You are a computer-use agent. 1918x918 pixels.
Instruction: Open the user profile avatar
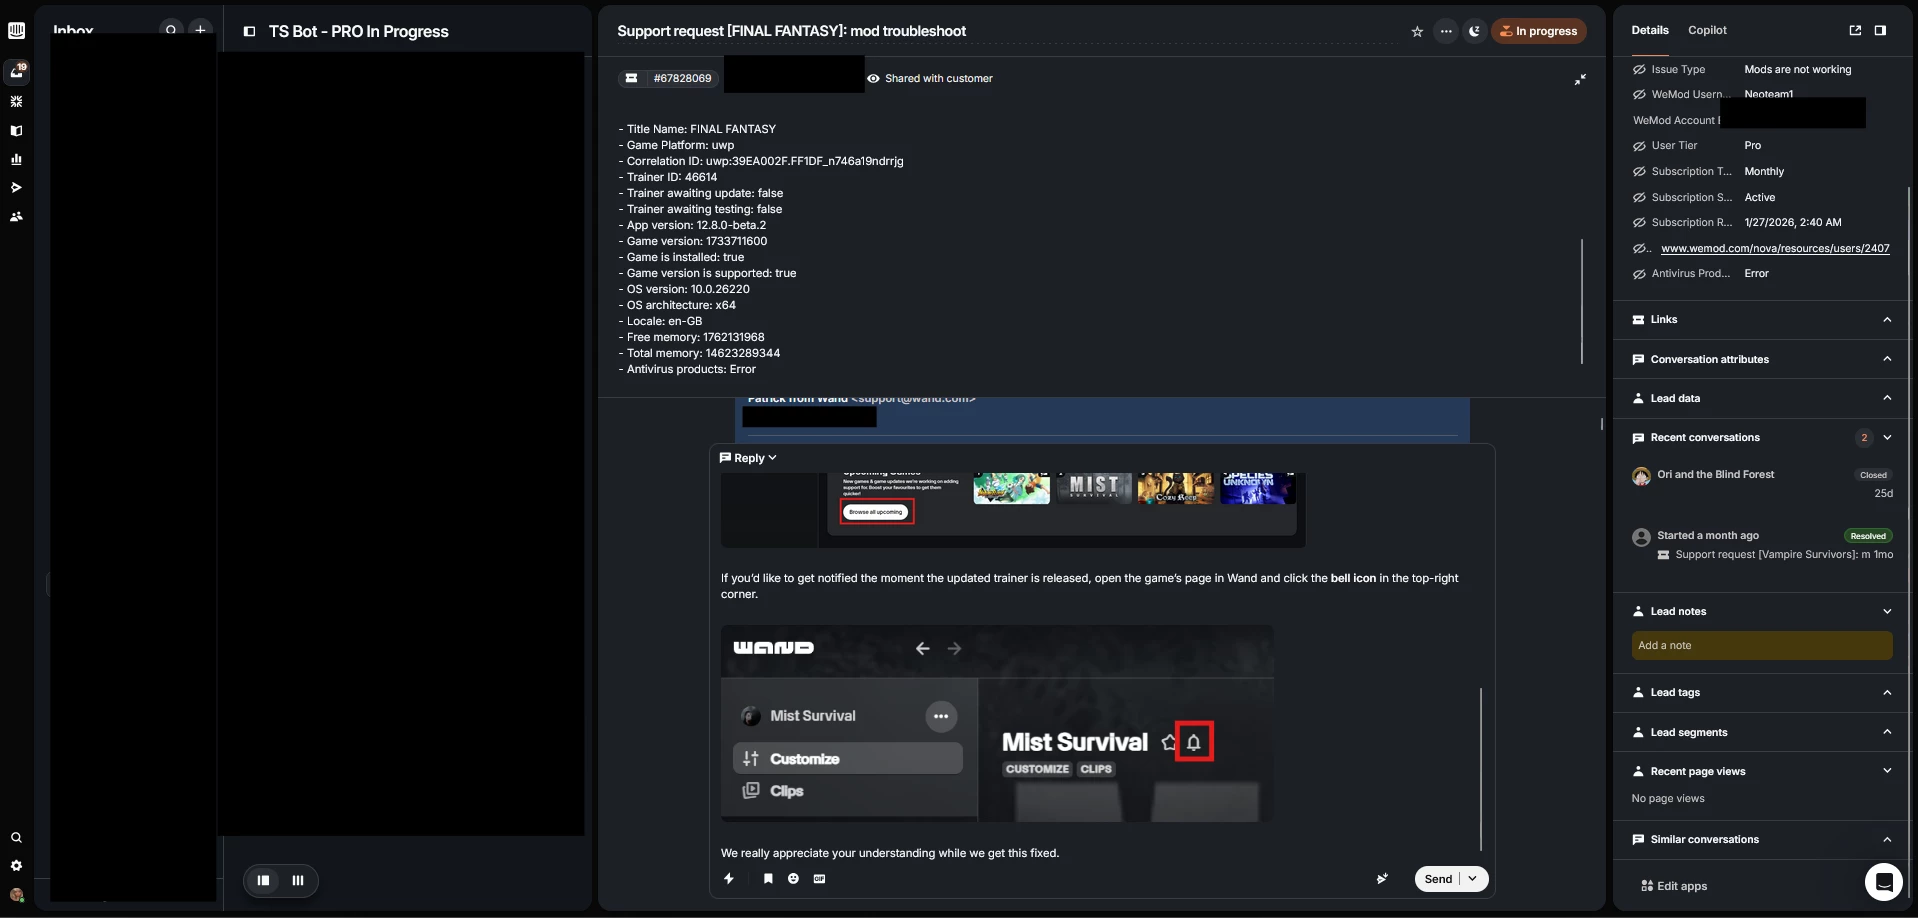[x=16, y=895]
